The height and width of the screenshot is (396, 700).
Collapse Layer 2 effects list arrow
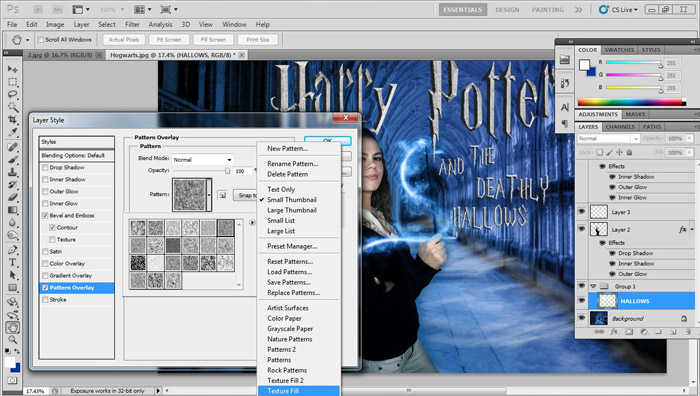click(692, 229)
